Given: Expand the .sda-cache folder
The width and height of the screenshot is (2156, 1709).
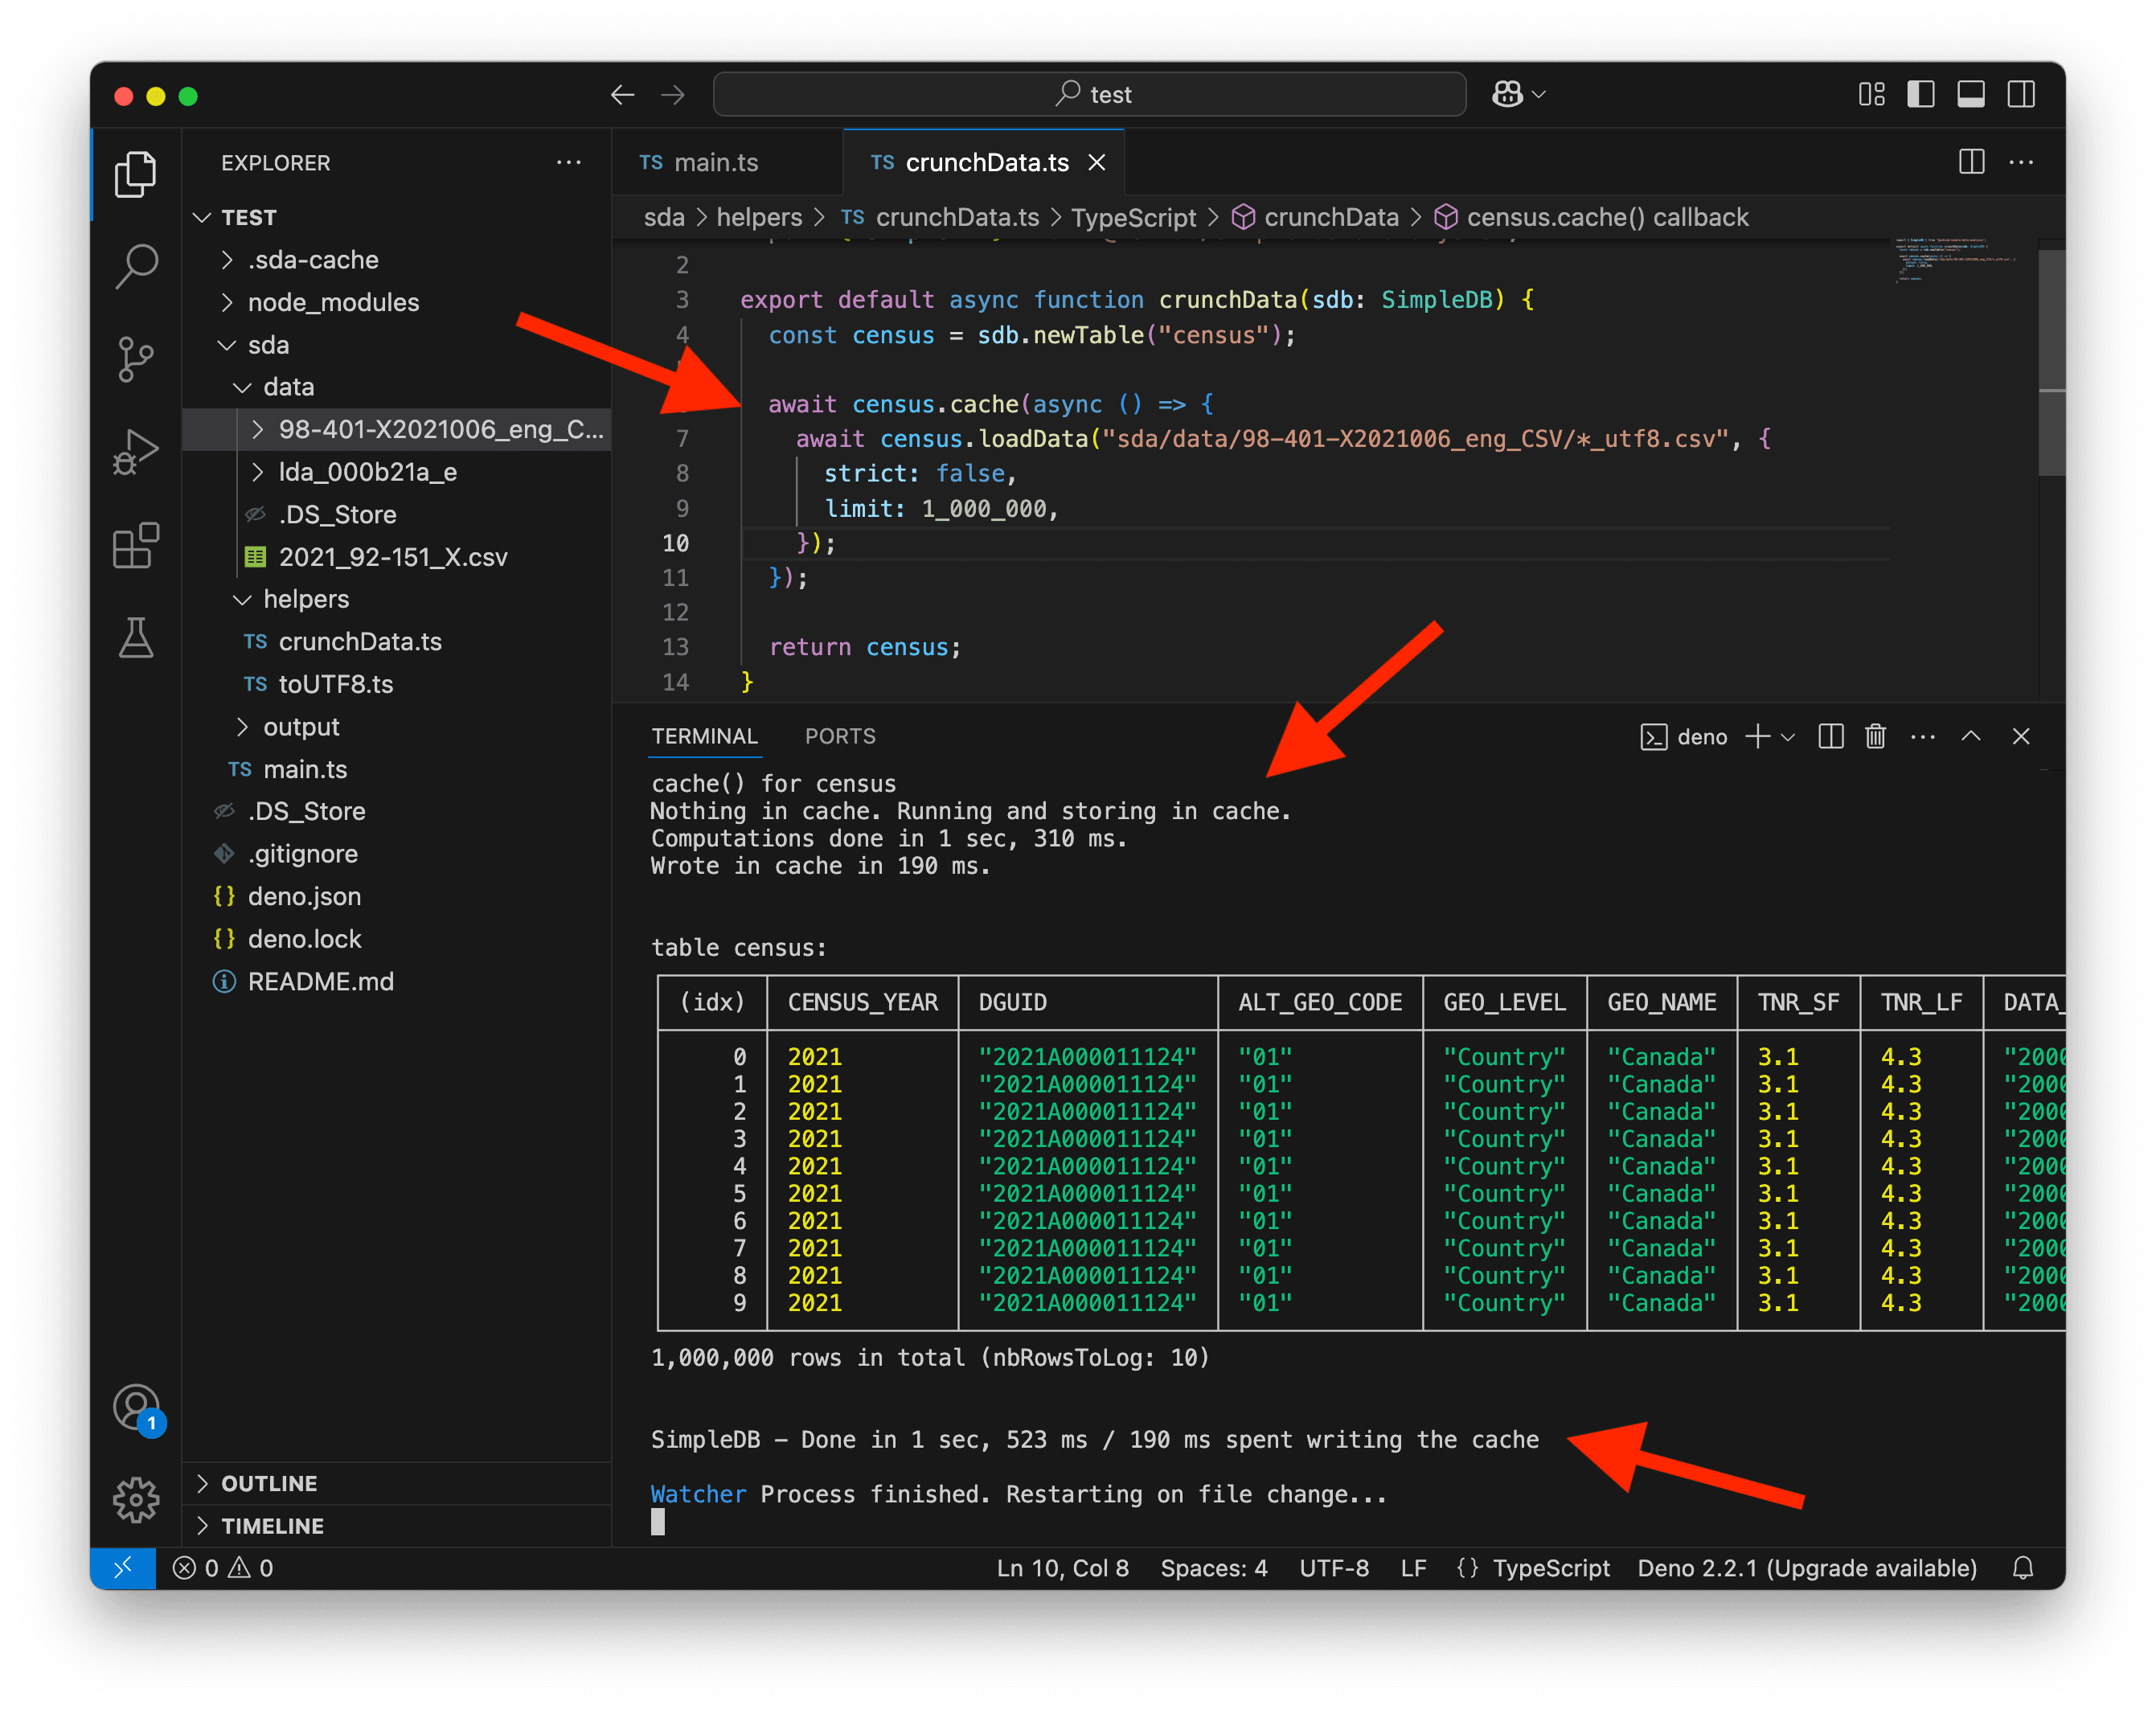Looking at the screenshot, I should 396,260.
